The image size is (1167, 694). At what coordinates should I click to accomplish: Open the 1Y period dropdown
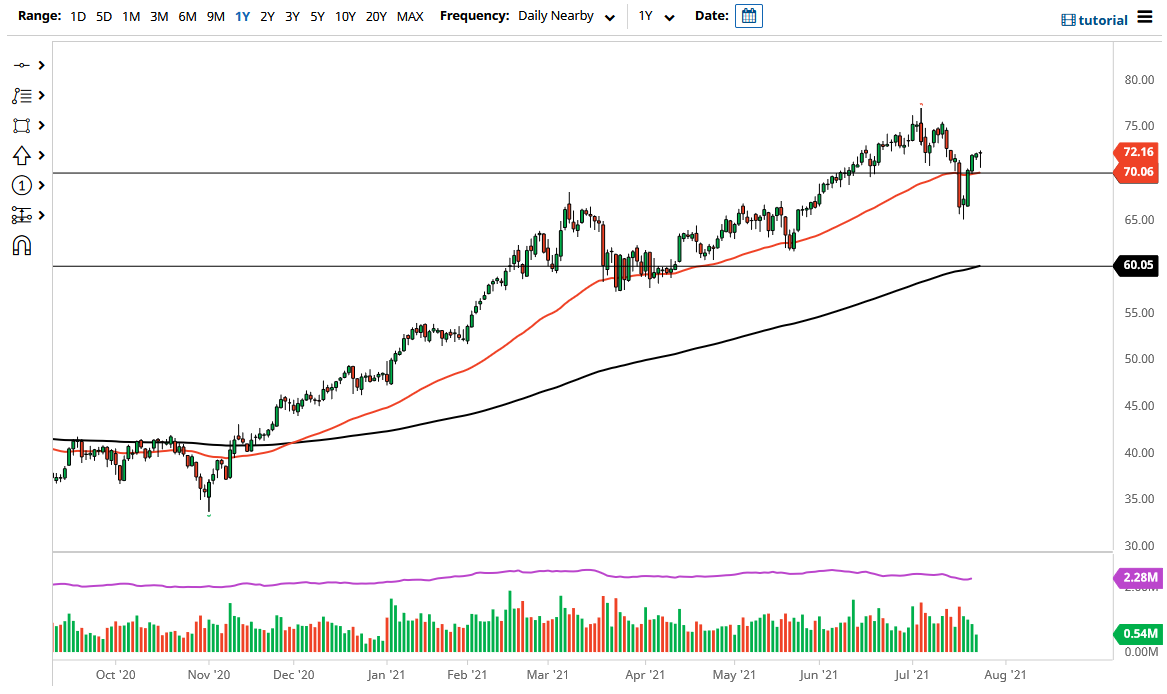[657, 16]
